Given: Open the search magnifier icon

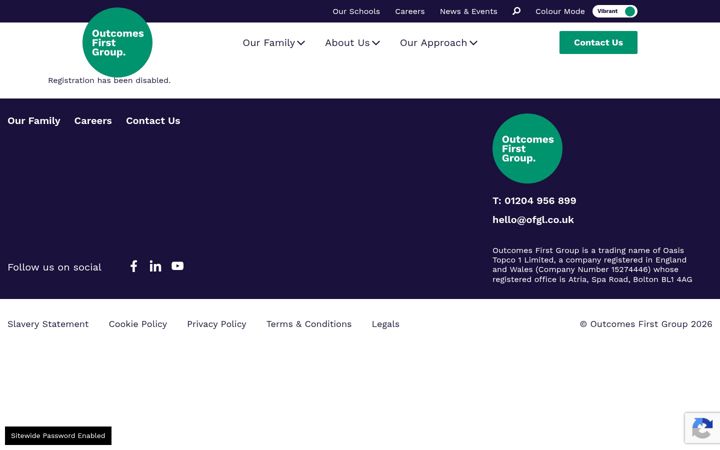Looking at the screenshot, I should pyautogui.click(x=516, y=11).
